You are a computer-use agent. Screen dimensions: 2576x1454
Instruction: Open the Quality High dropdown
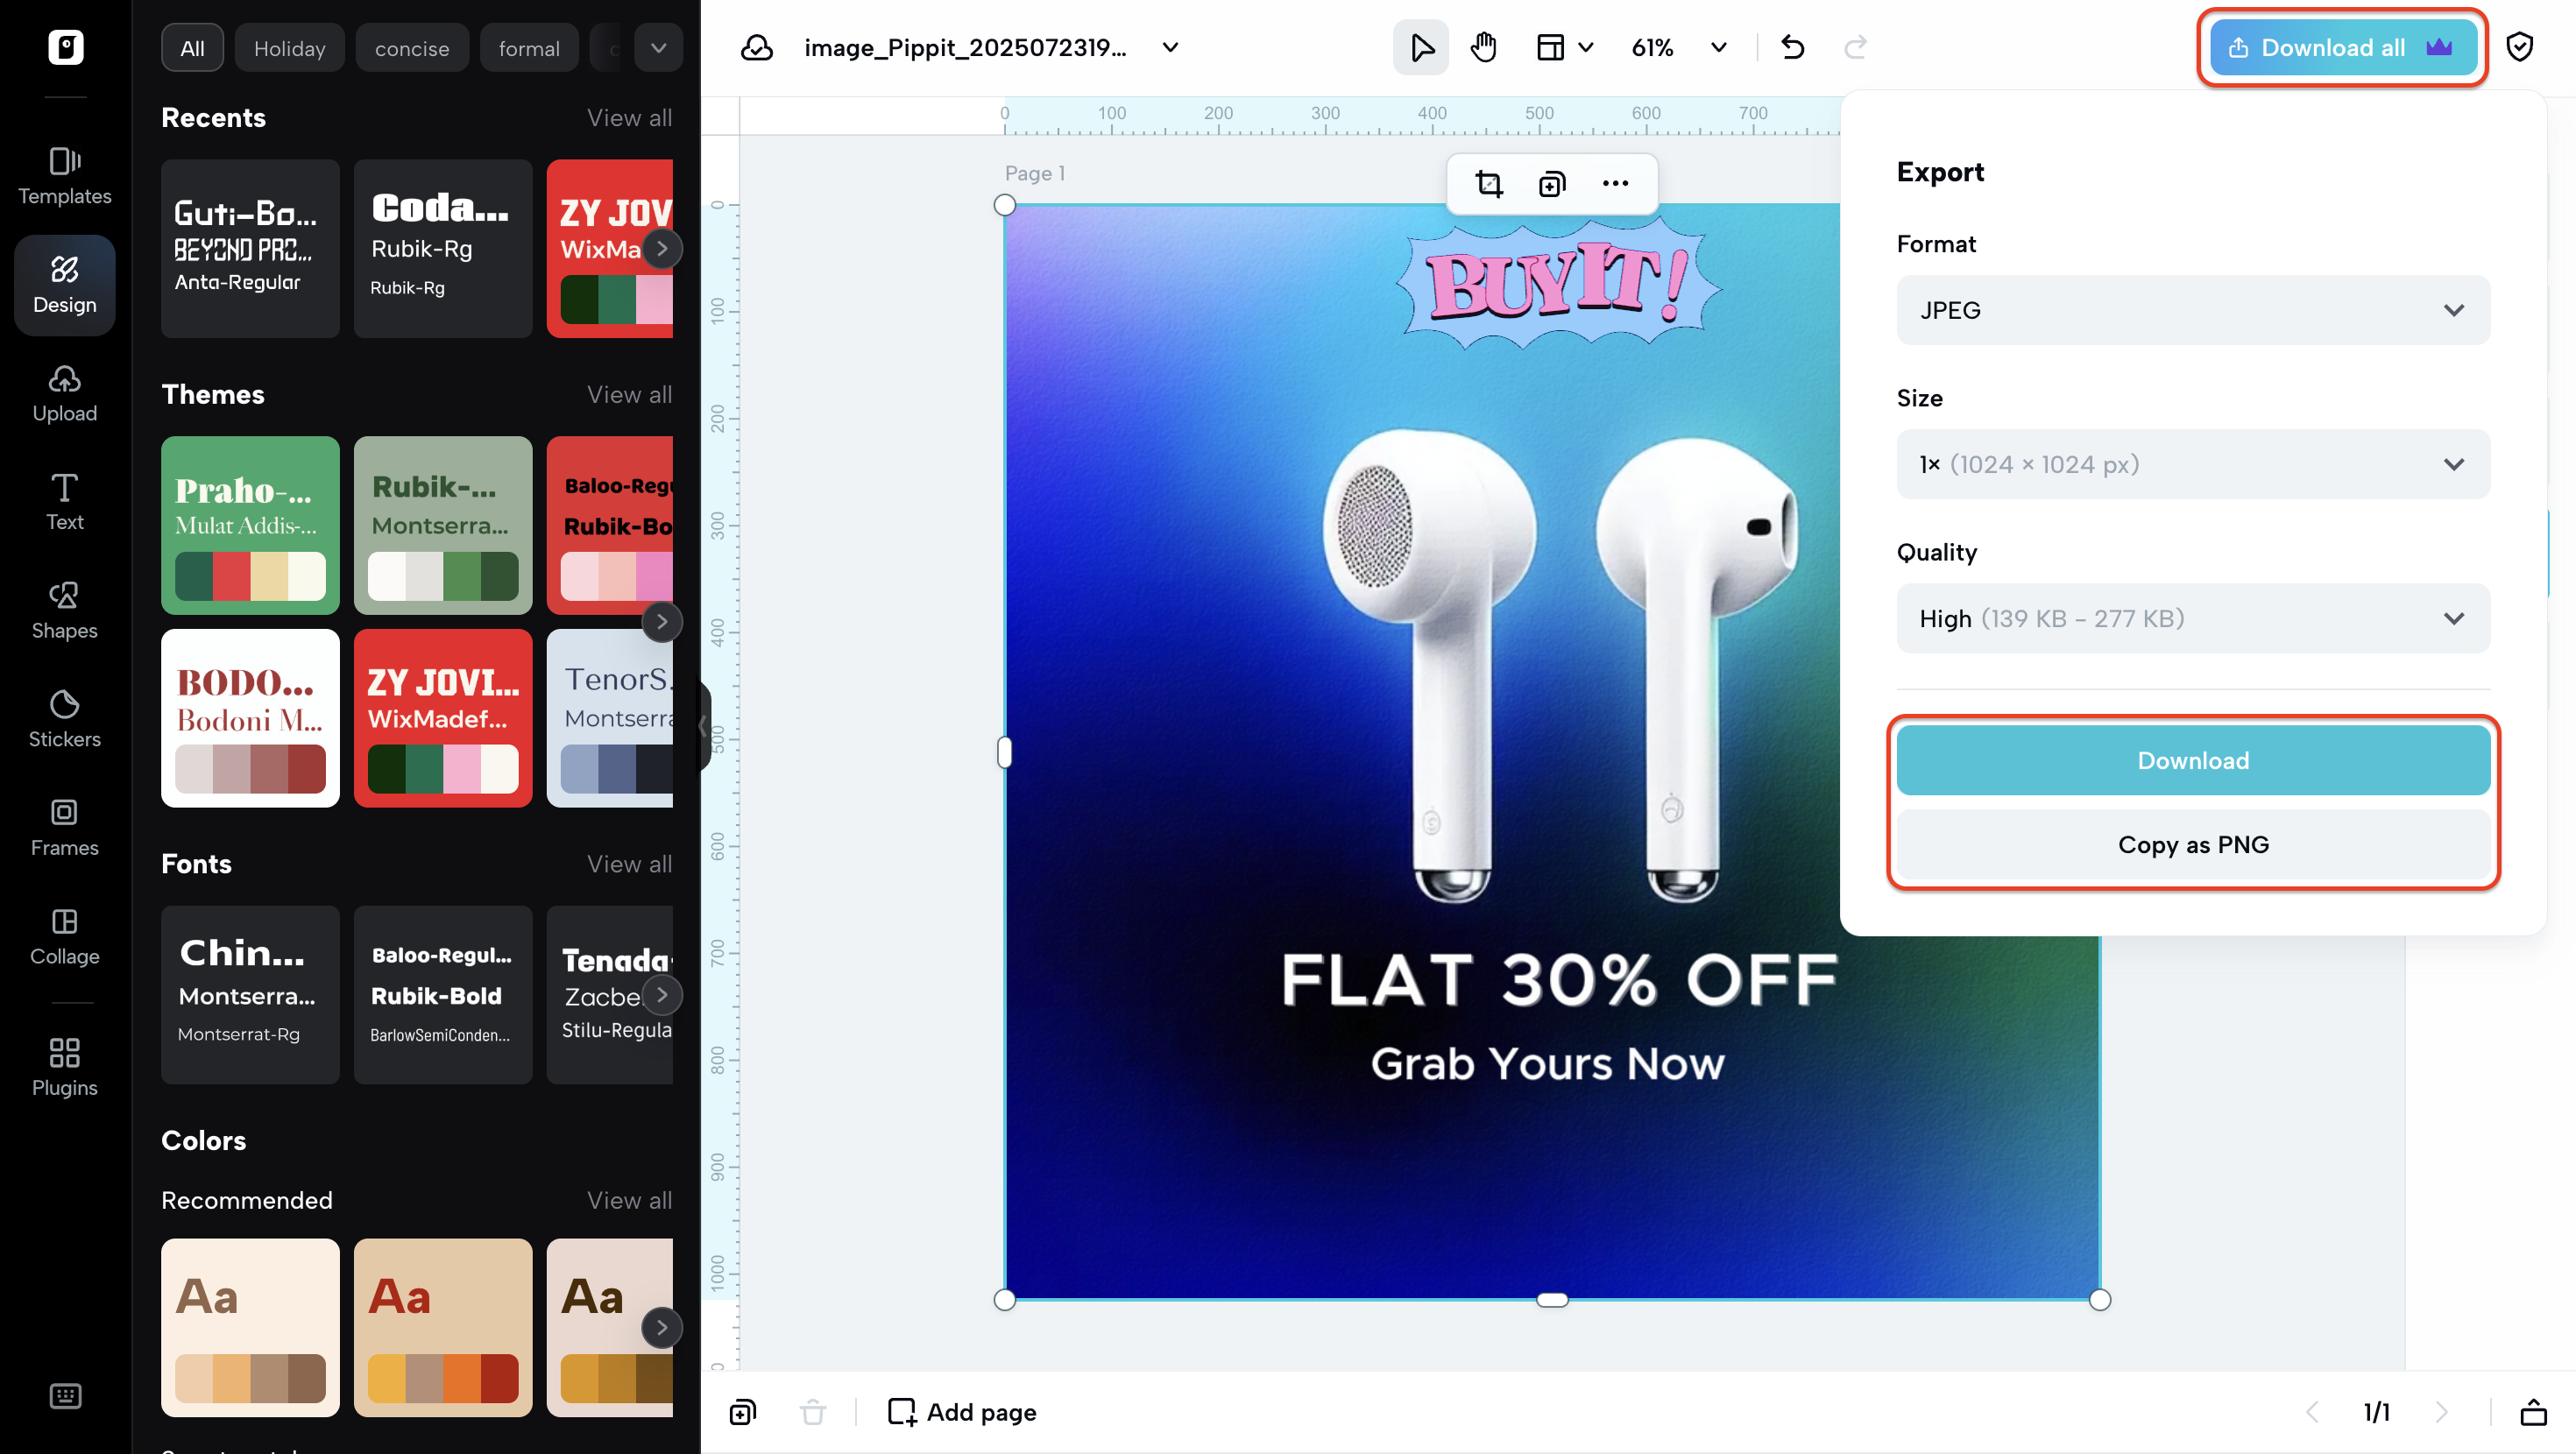(2192, 618)
